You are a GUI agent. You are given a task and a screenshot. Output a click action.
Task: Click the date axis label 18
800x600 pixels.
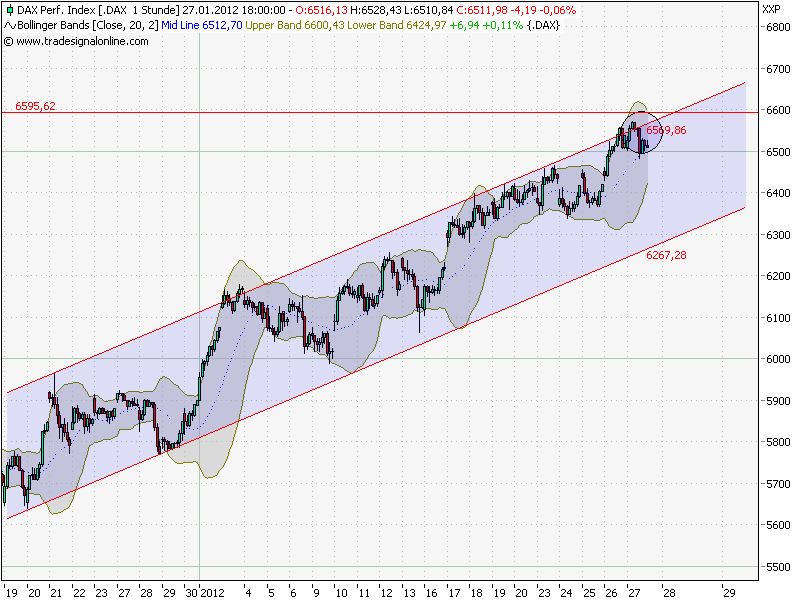point(477,593)
